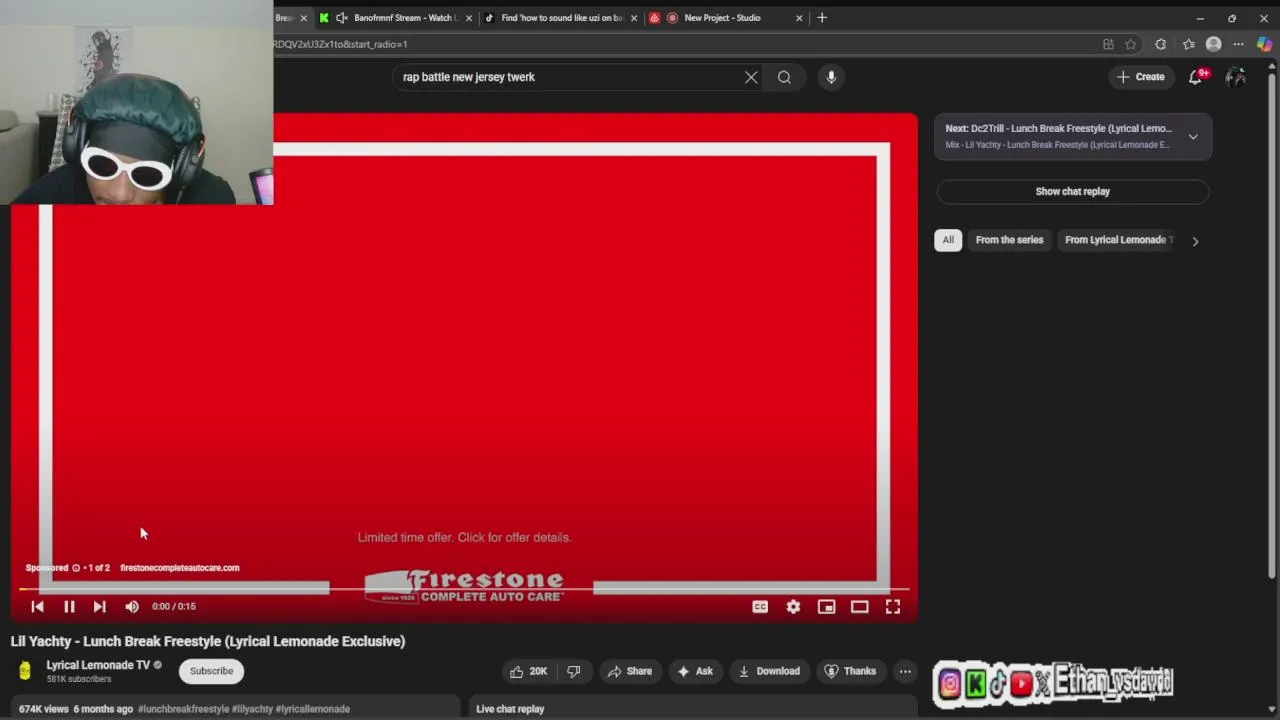Open the player settings gear
The width and height of the screenshot is (1280, 720).
(x=793, y=606)
